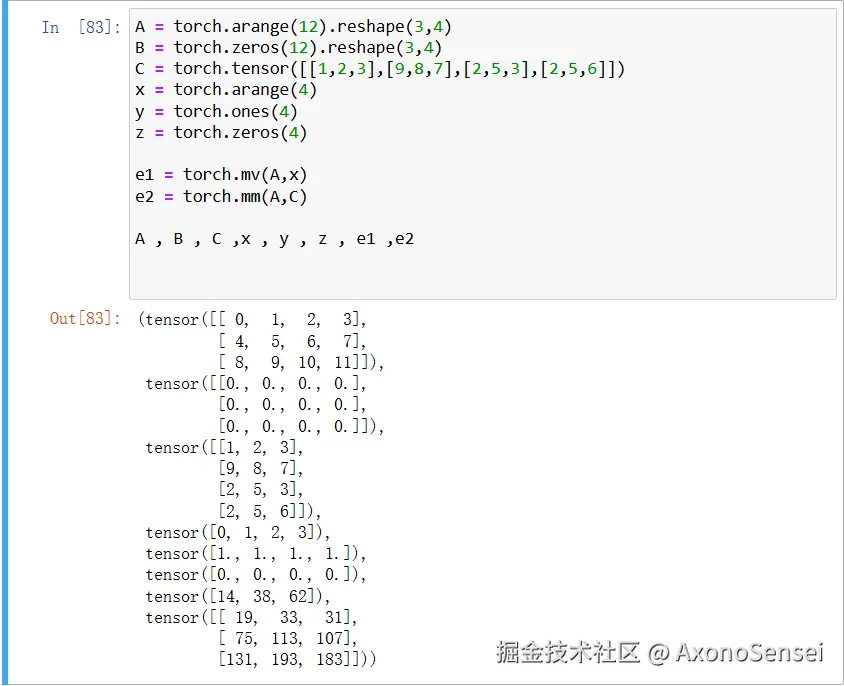Click output tensor([1., 1., 1., 1.])
Viewport: 844px width, 686px height.
click(256, 554)
